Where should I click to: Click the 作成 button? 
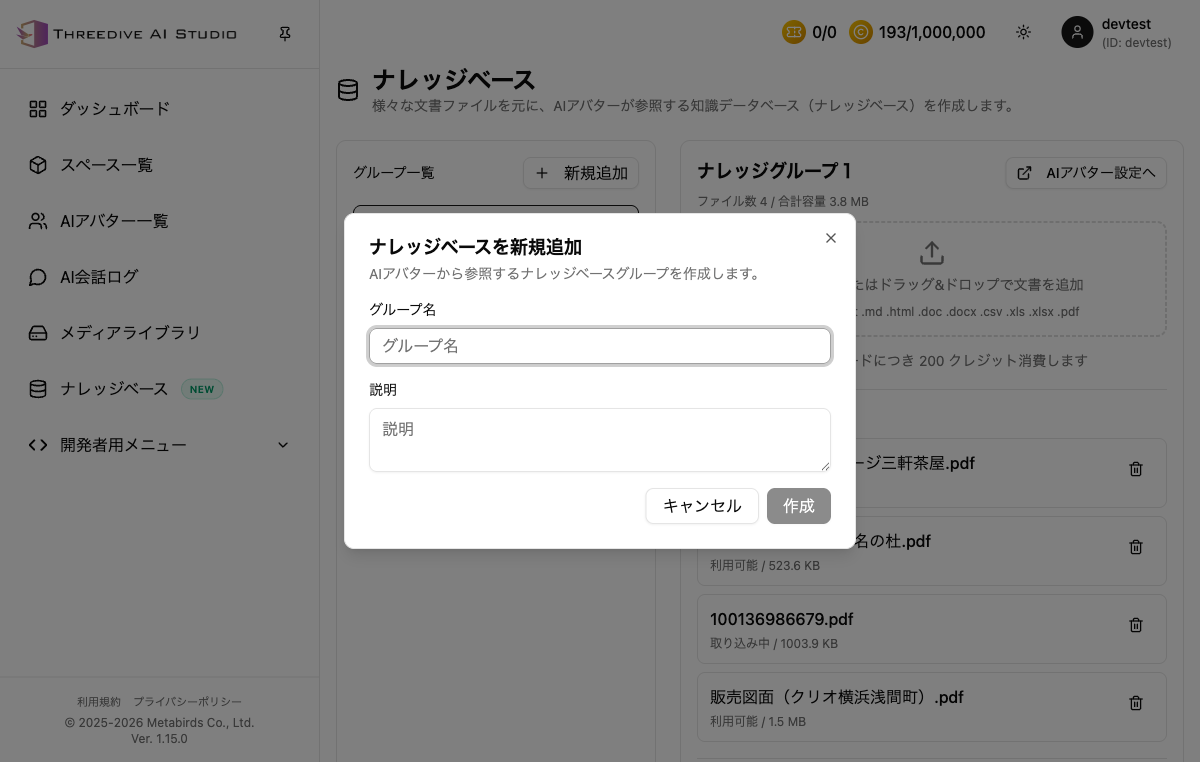click(x=799, y=506)
